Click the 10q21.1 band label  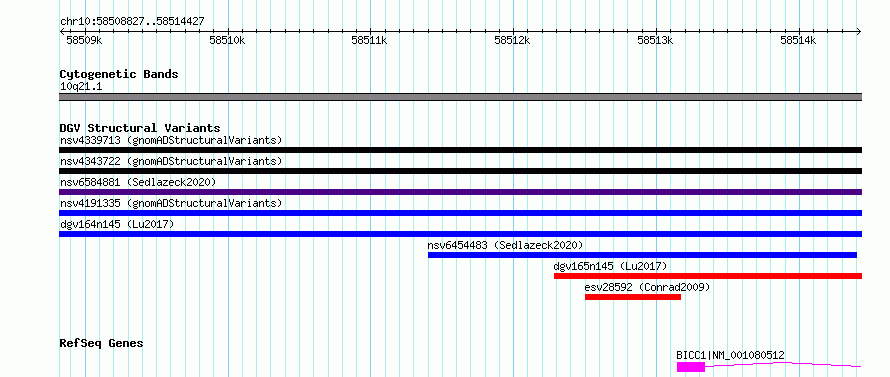pos(81,87)
